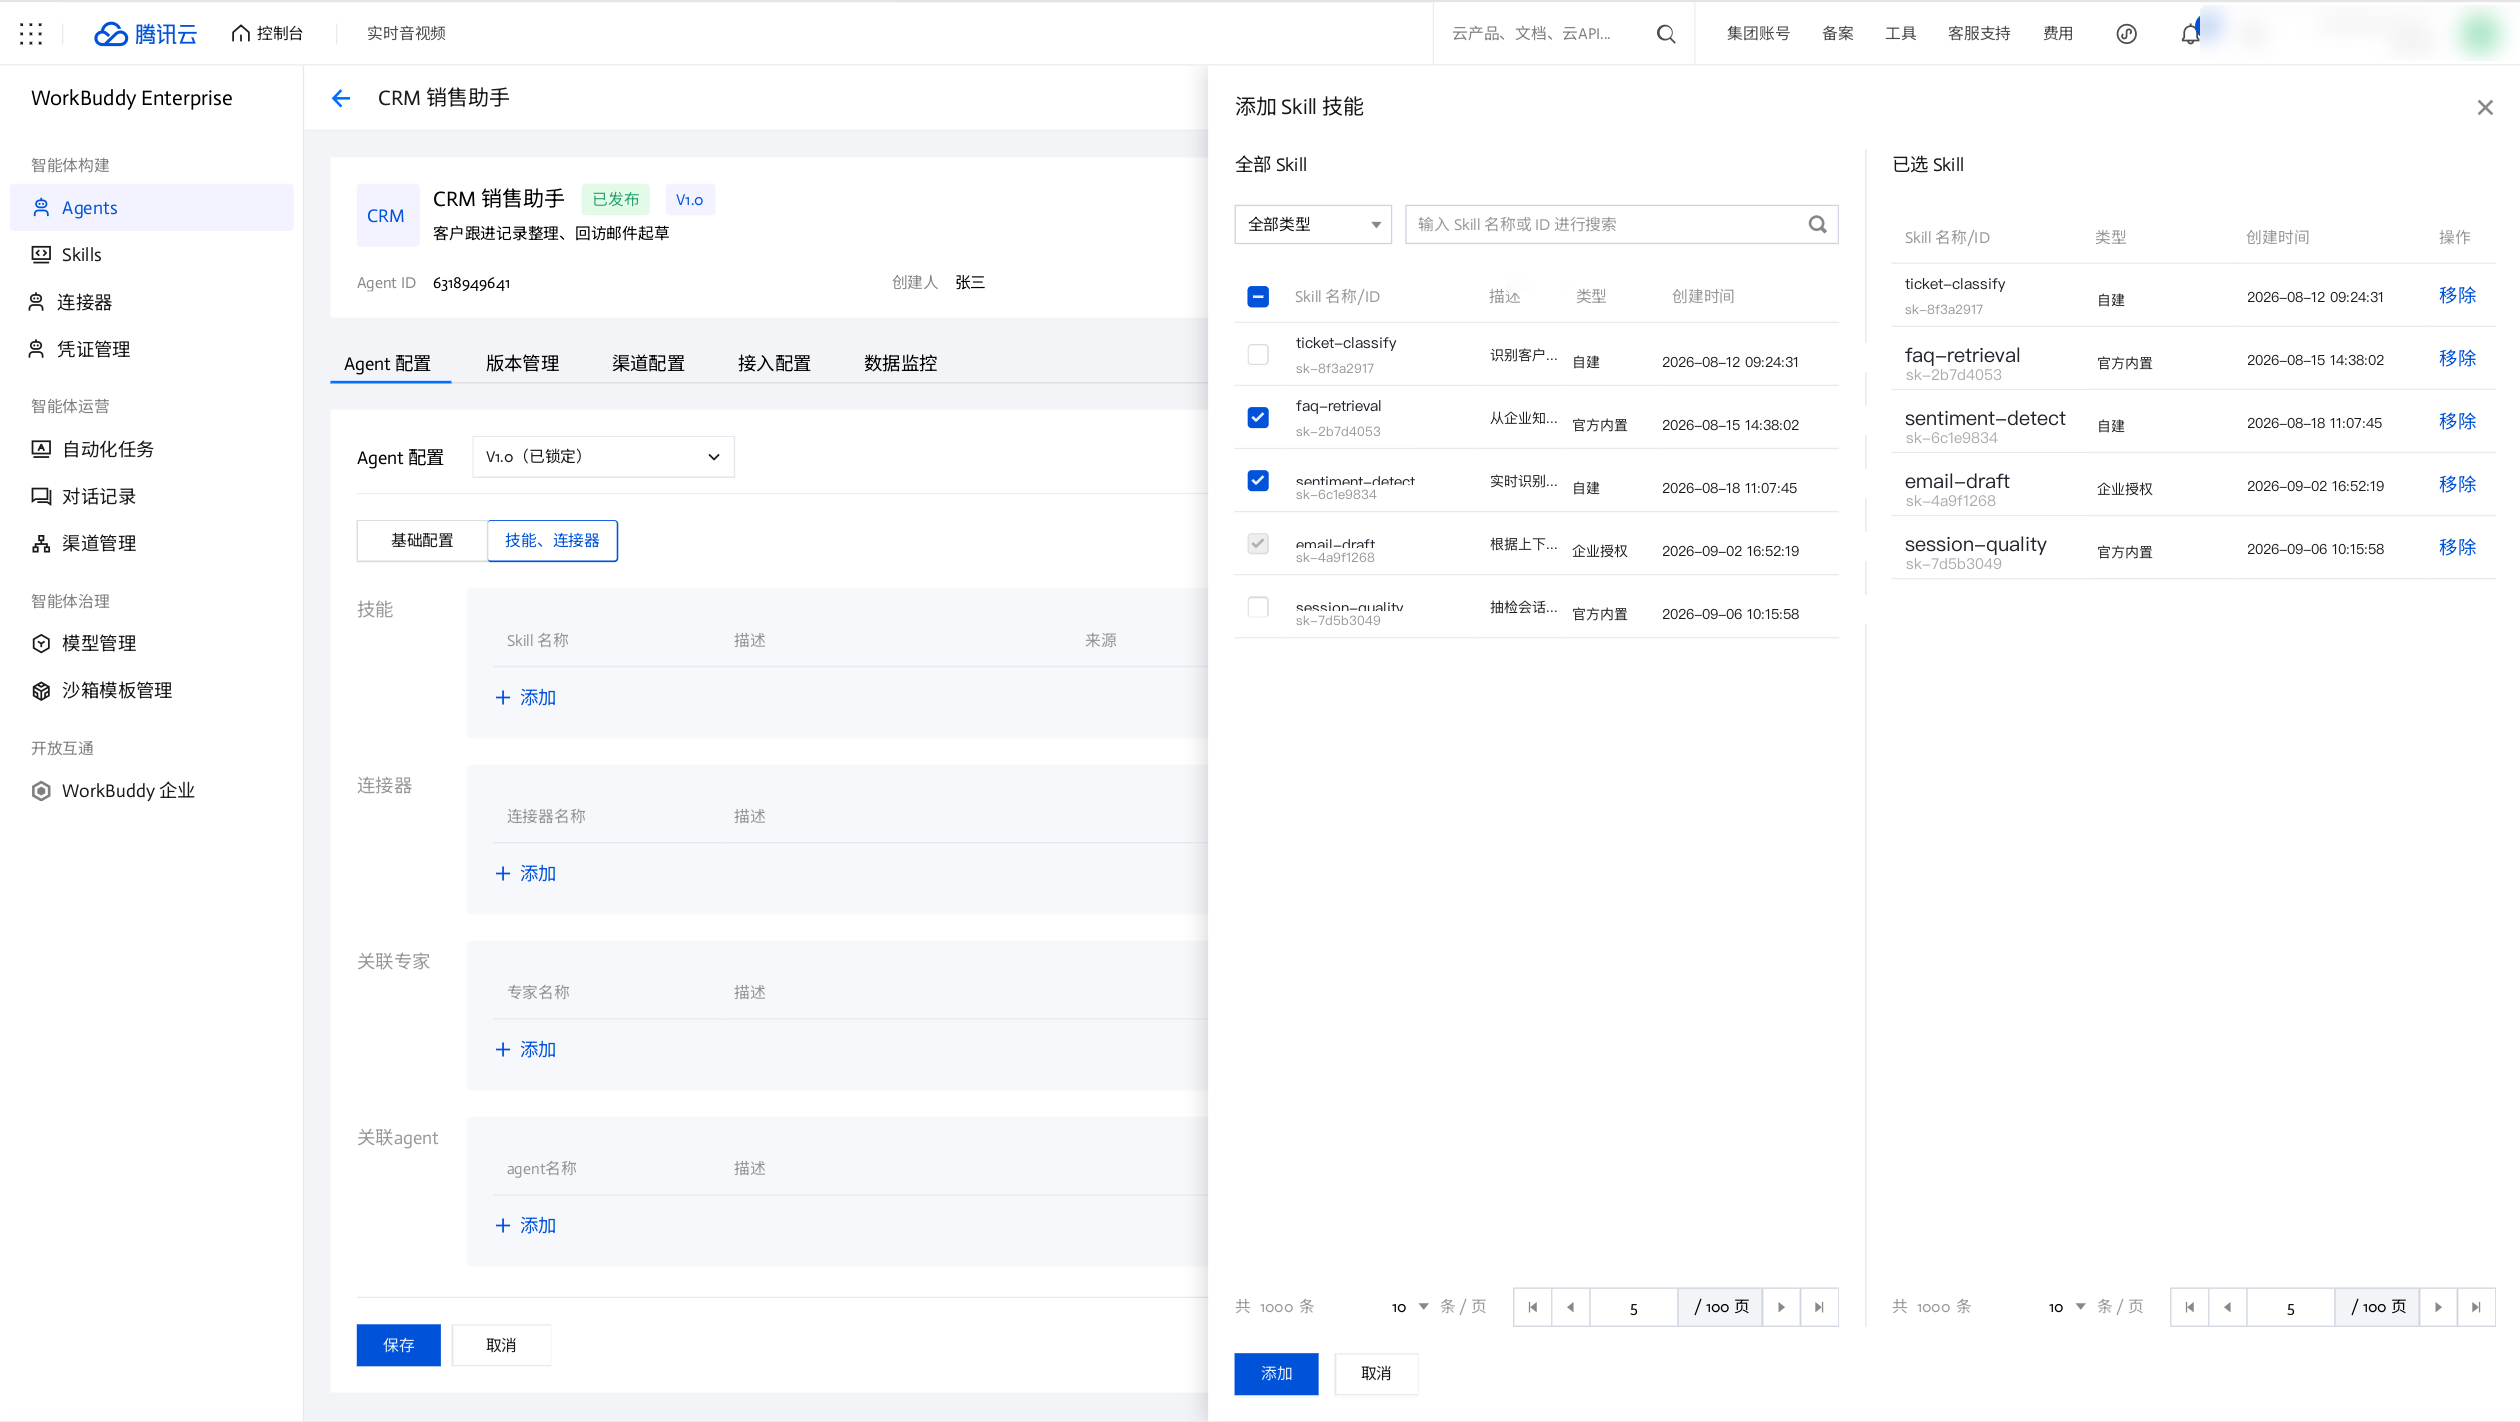2520x1422 pixels.
Task: Switch to the 数据监控 tab
Action: tap(900, 363)
